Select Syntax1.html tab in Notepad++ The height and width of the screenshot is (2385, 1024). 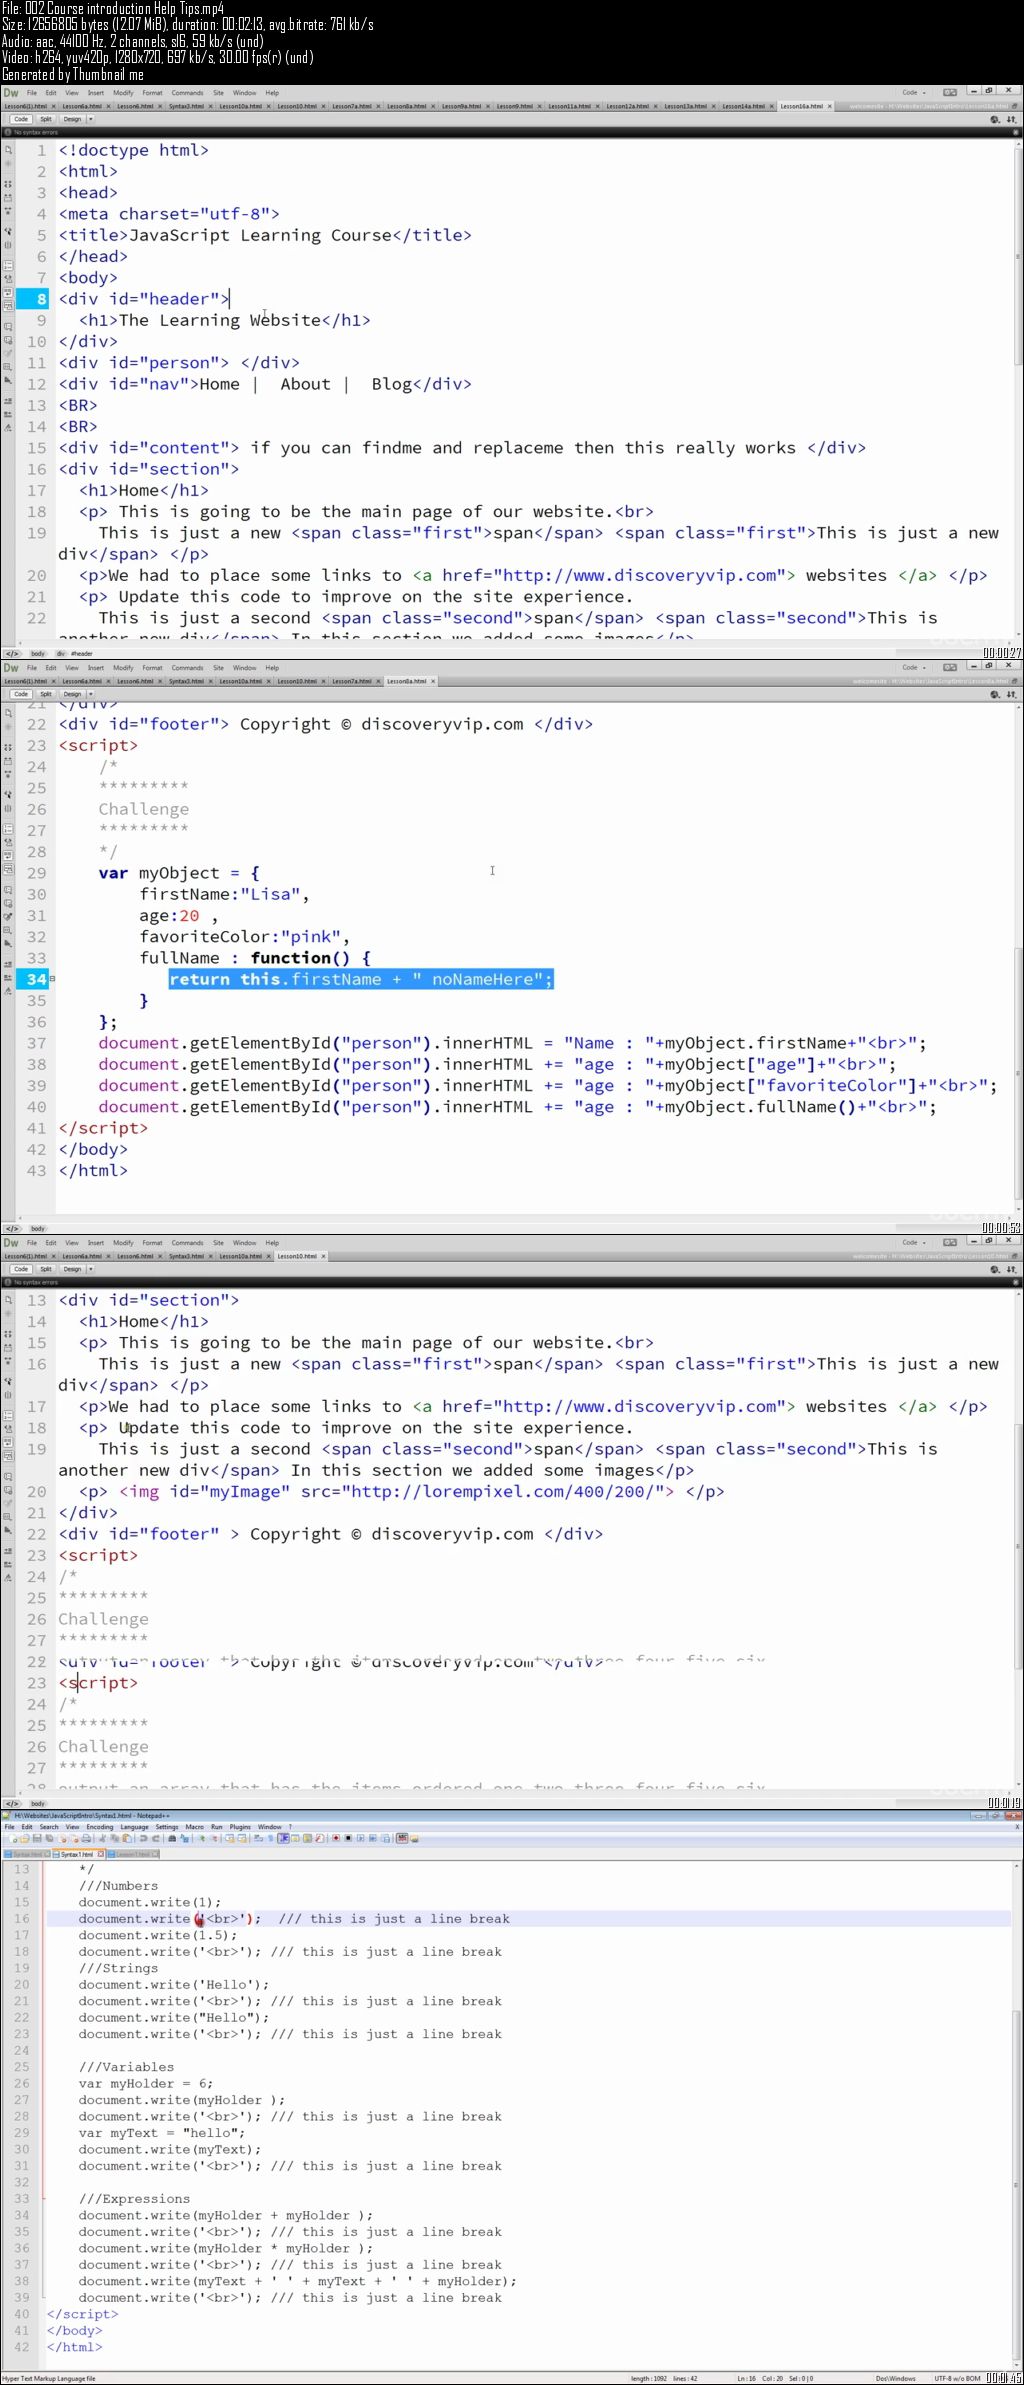[x=77, y=1854]
